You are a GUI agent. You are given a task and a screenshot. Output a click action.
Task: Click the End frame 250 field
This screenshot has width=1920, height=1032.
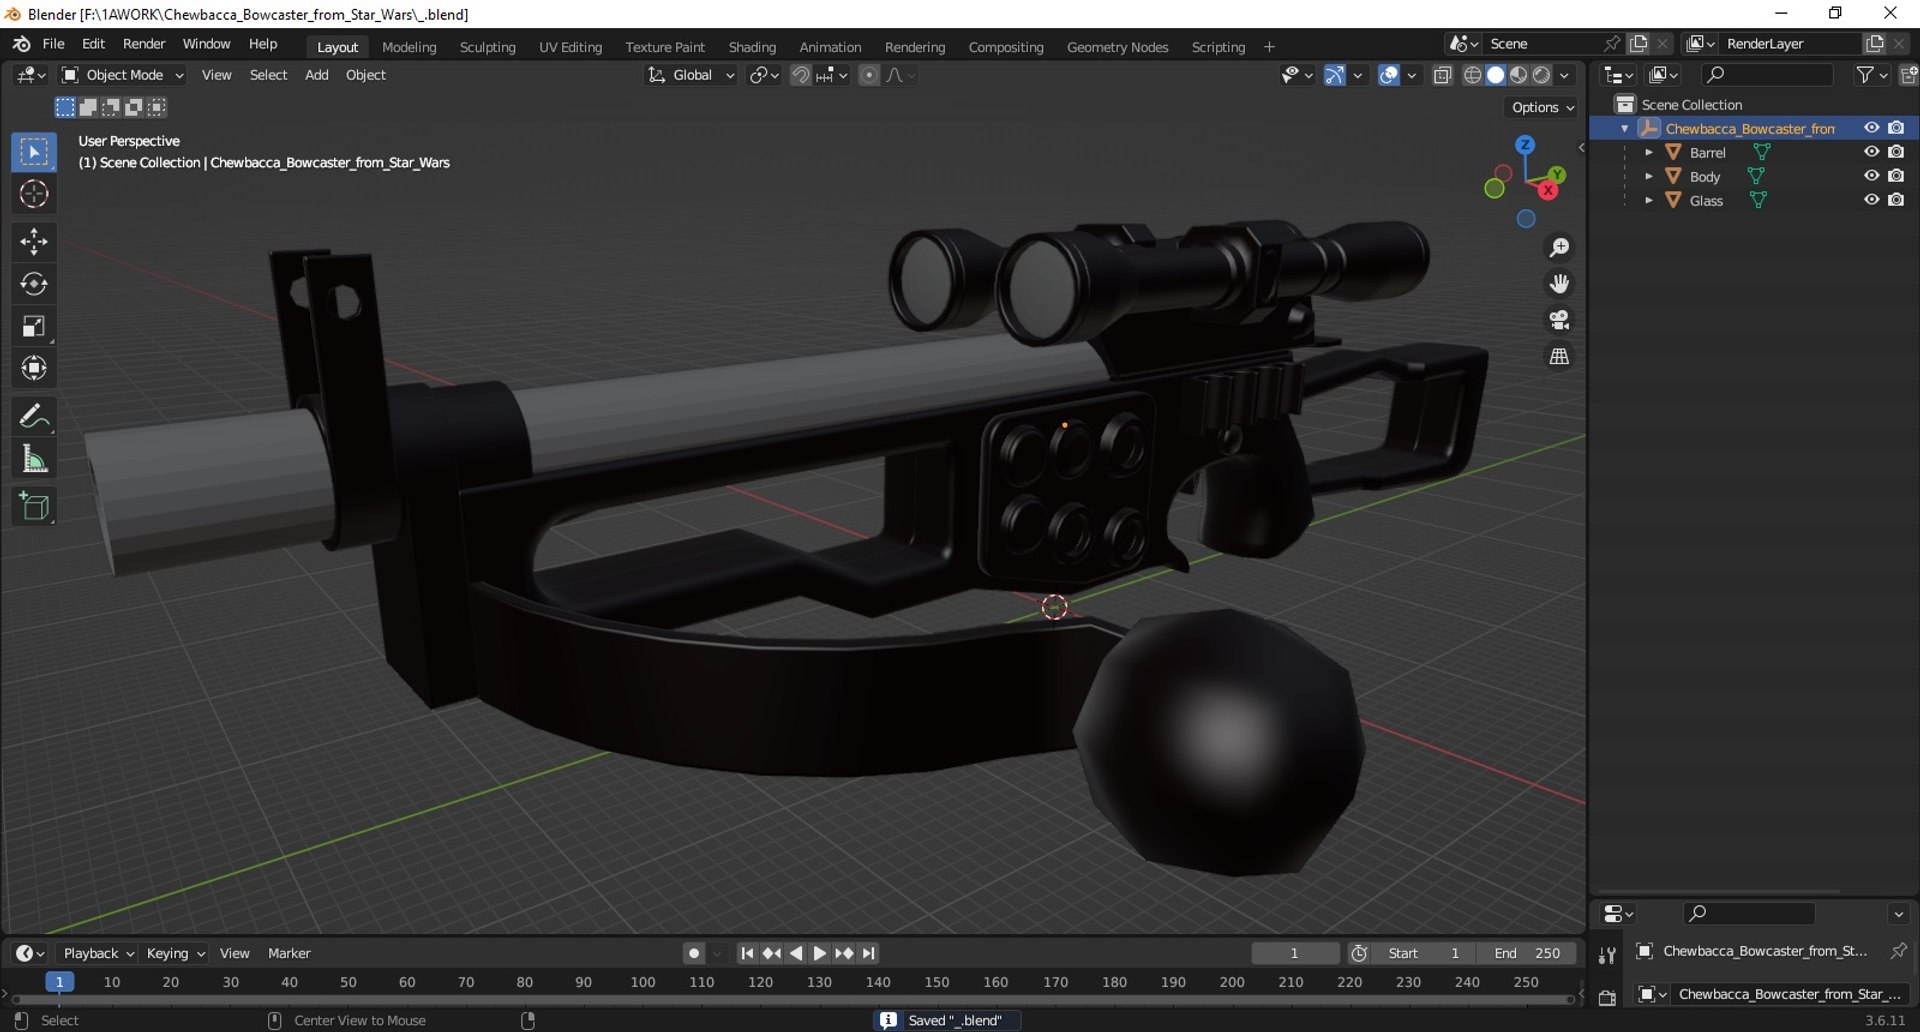(x=1527, y=953)
